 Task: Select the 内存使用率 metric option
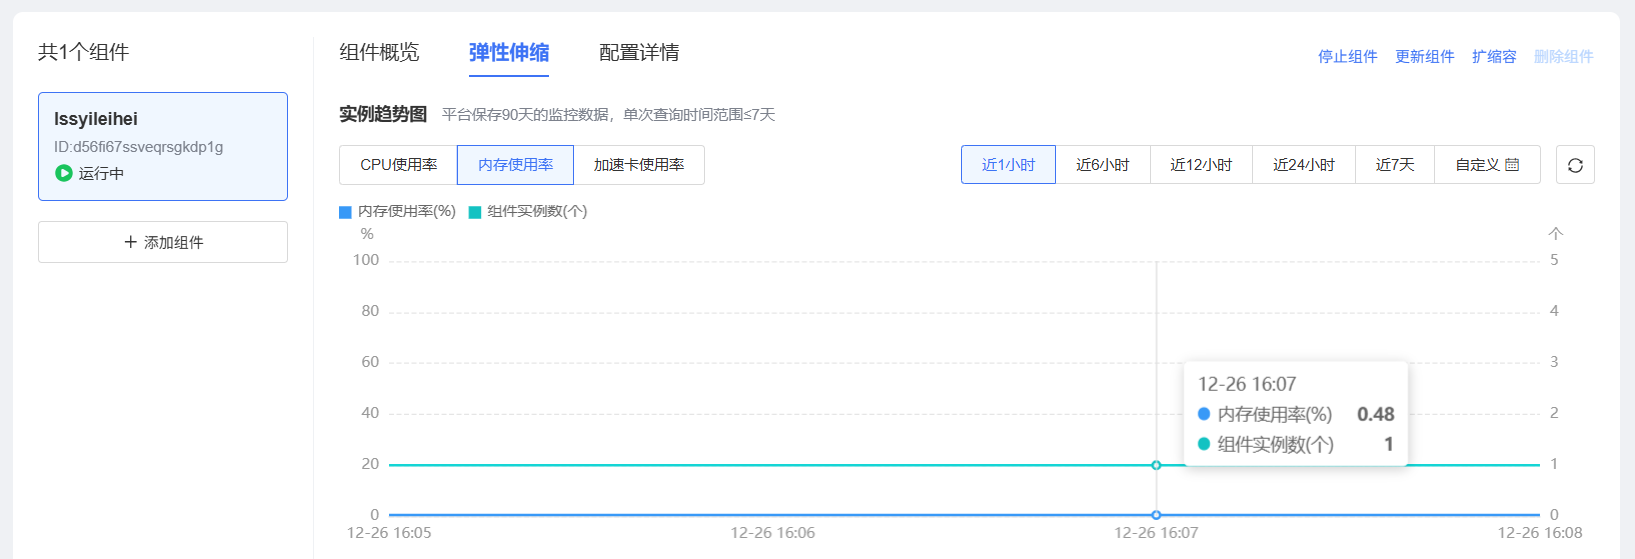coord(515,165)
